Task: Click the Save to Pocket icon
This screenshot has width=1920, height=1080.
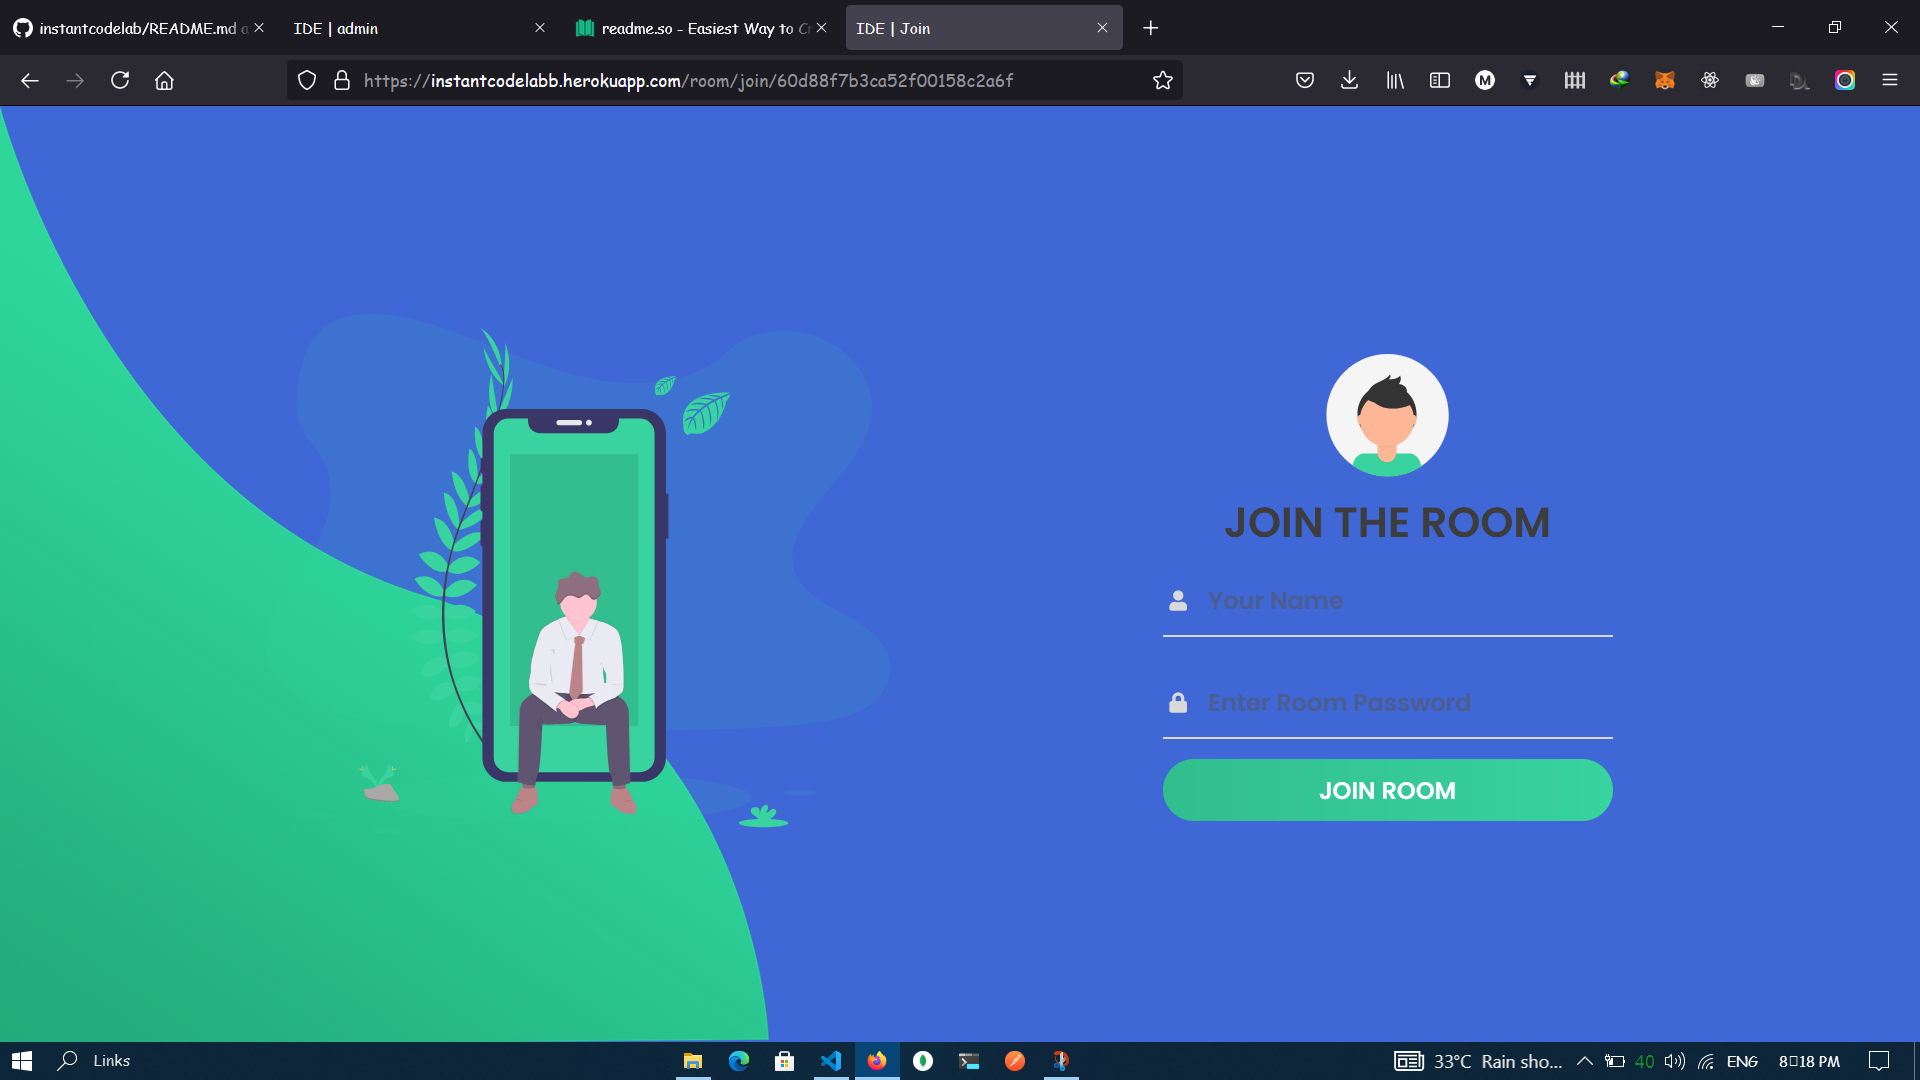Action: (x=1304, y=81)
